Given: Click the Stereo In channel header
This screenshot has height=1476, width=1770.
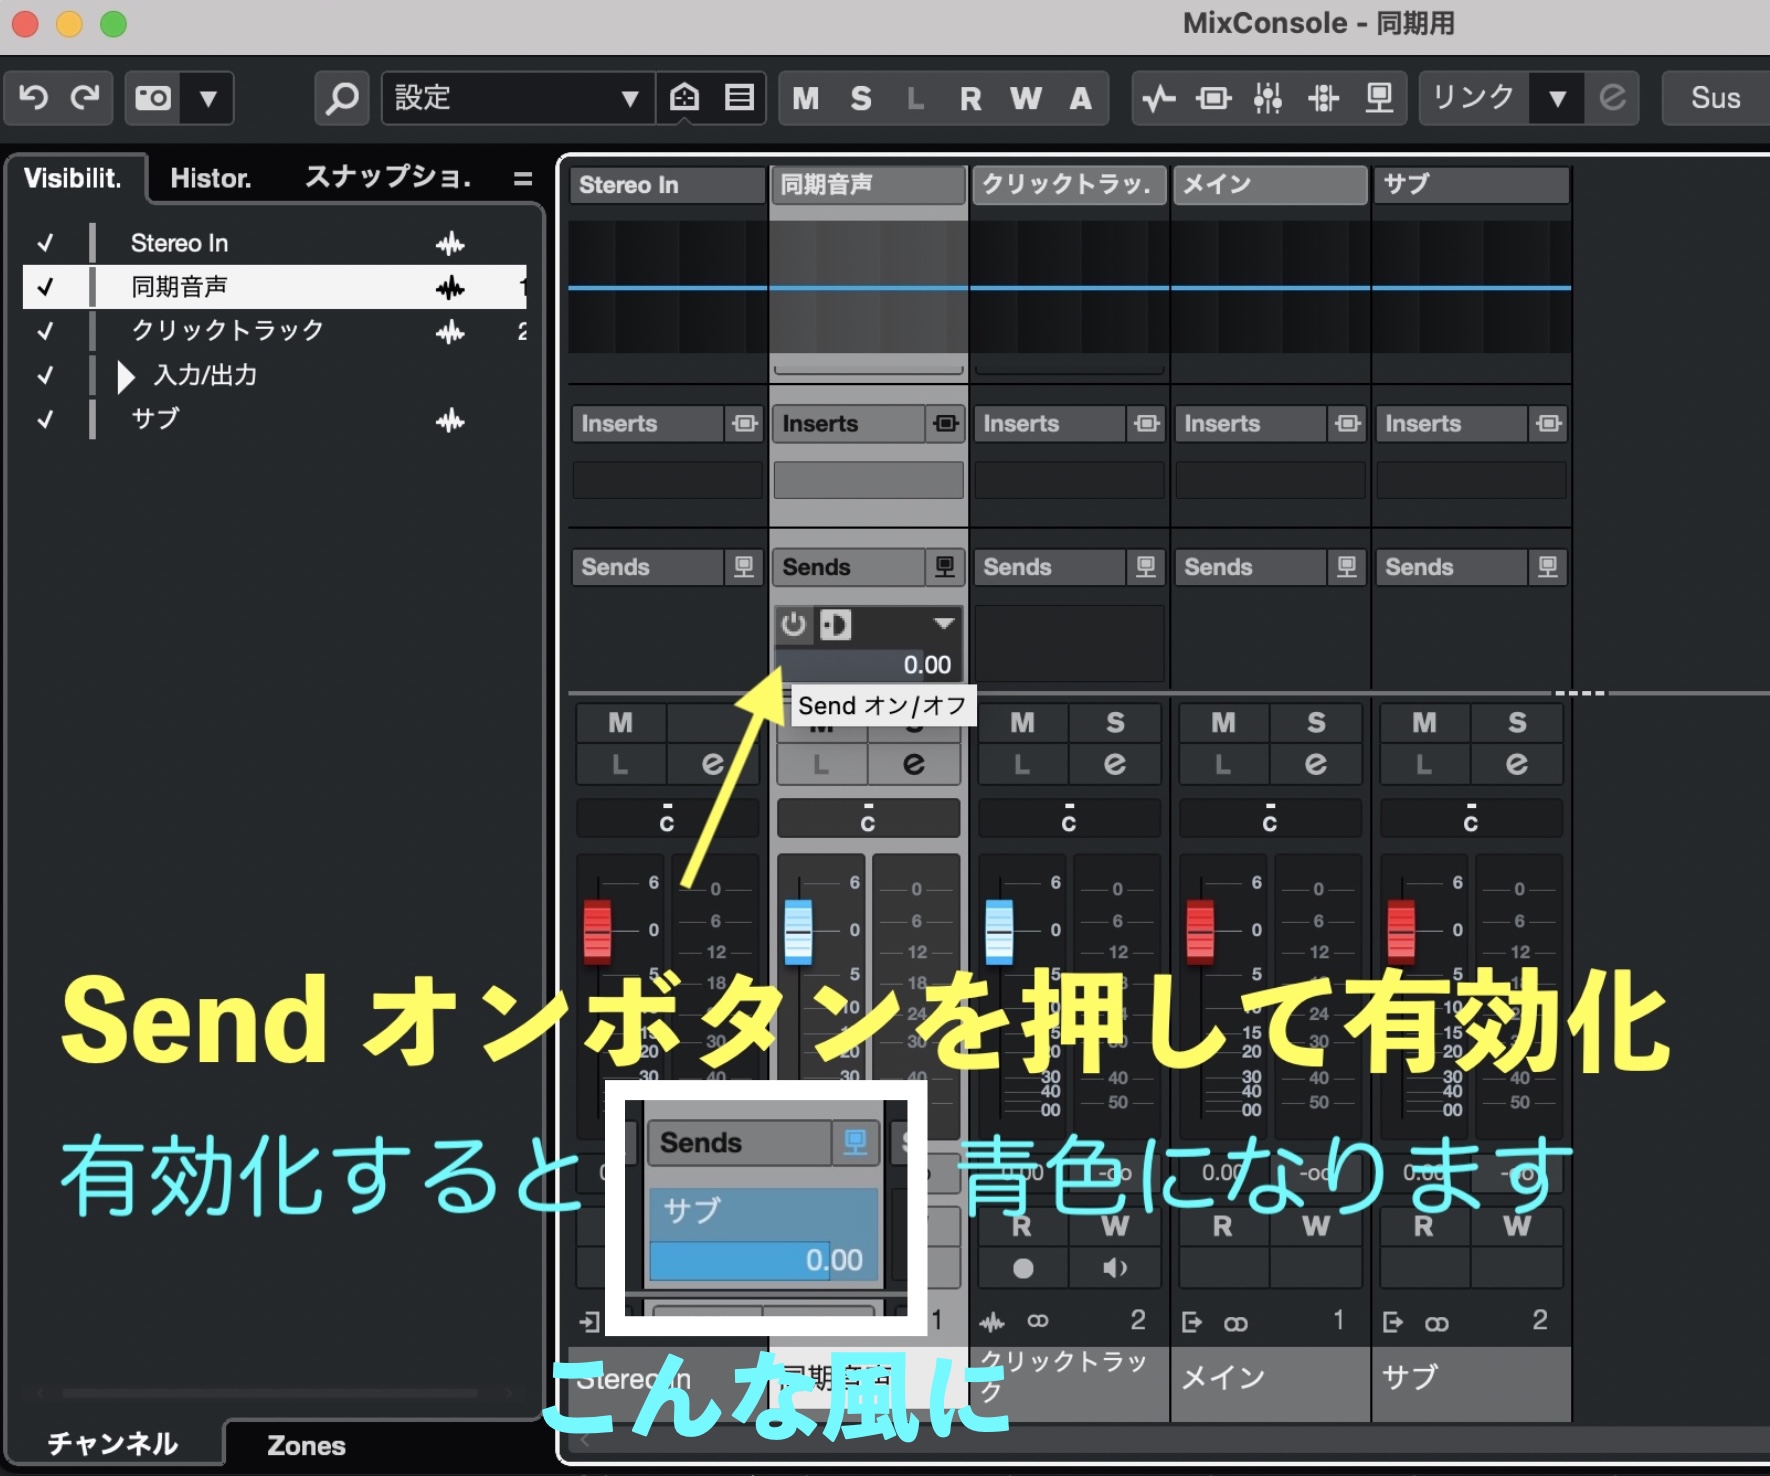Looking at the screenshot, I should [667, 185].
